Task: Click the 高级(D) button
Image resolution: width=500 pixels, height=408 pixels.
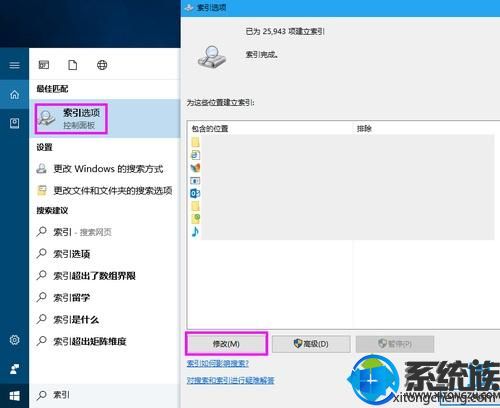Action: click(311, 344)
